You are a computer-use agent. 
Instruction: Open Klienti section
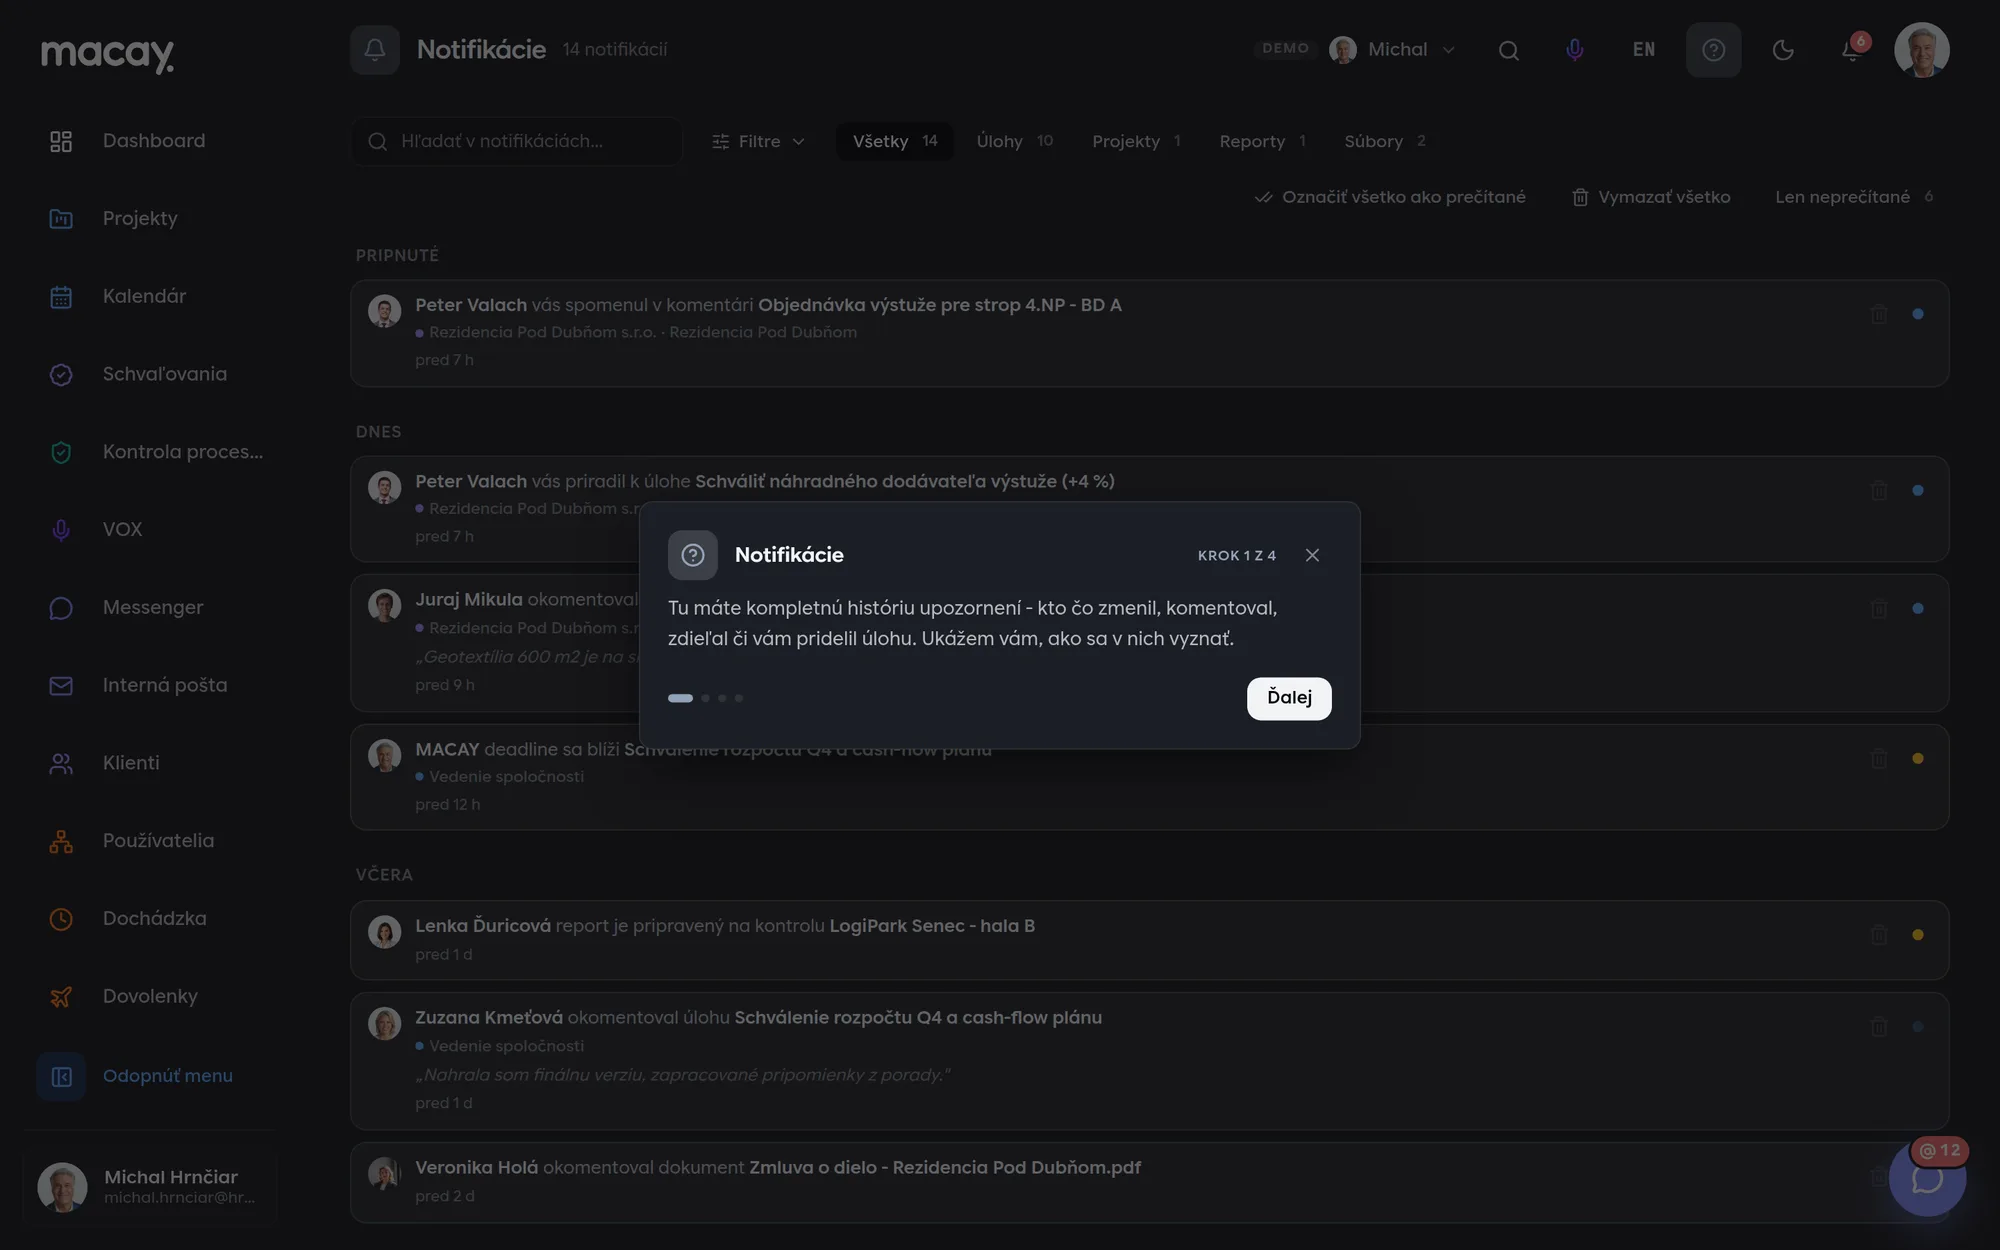coord(150,763)
